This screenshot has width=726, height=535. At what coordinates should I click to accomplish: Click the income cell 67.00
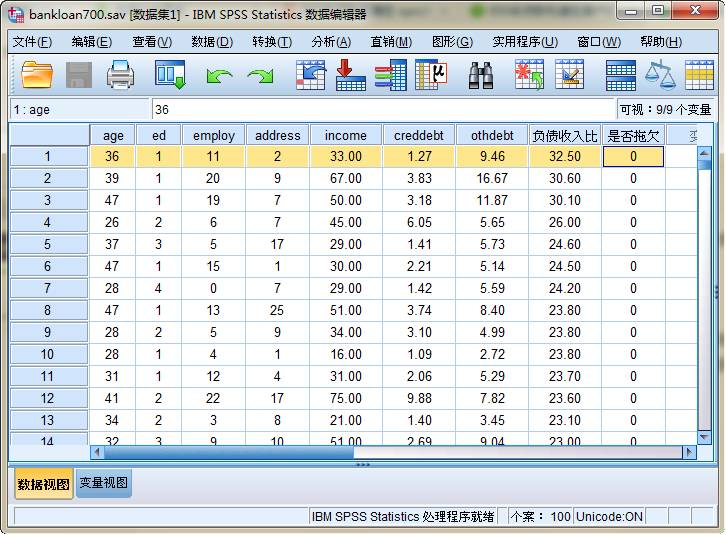(346, 178)
